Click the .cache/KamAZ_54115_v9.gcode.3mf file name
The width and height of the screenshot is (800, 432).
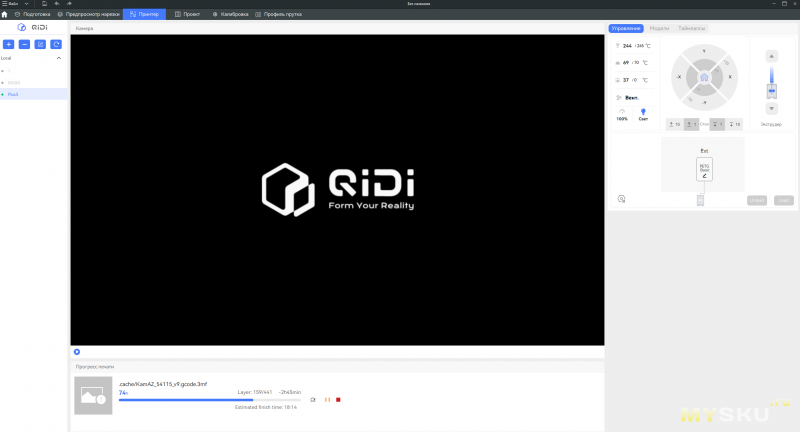pyautogui.click(x=163, y=384)
